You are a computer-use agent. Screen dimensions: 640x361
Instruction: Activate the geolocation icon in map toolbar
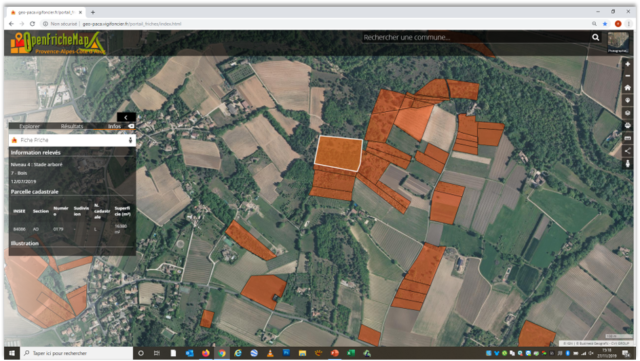tap(628, 100)
